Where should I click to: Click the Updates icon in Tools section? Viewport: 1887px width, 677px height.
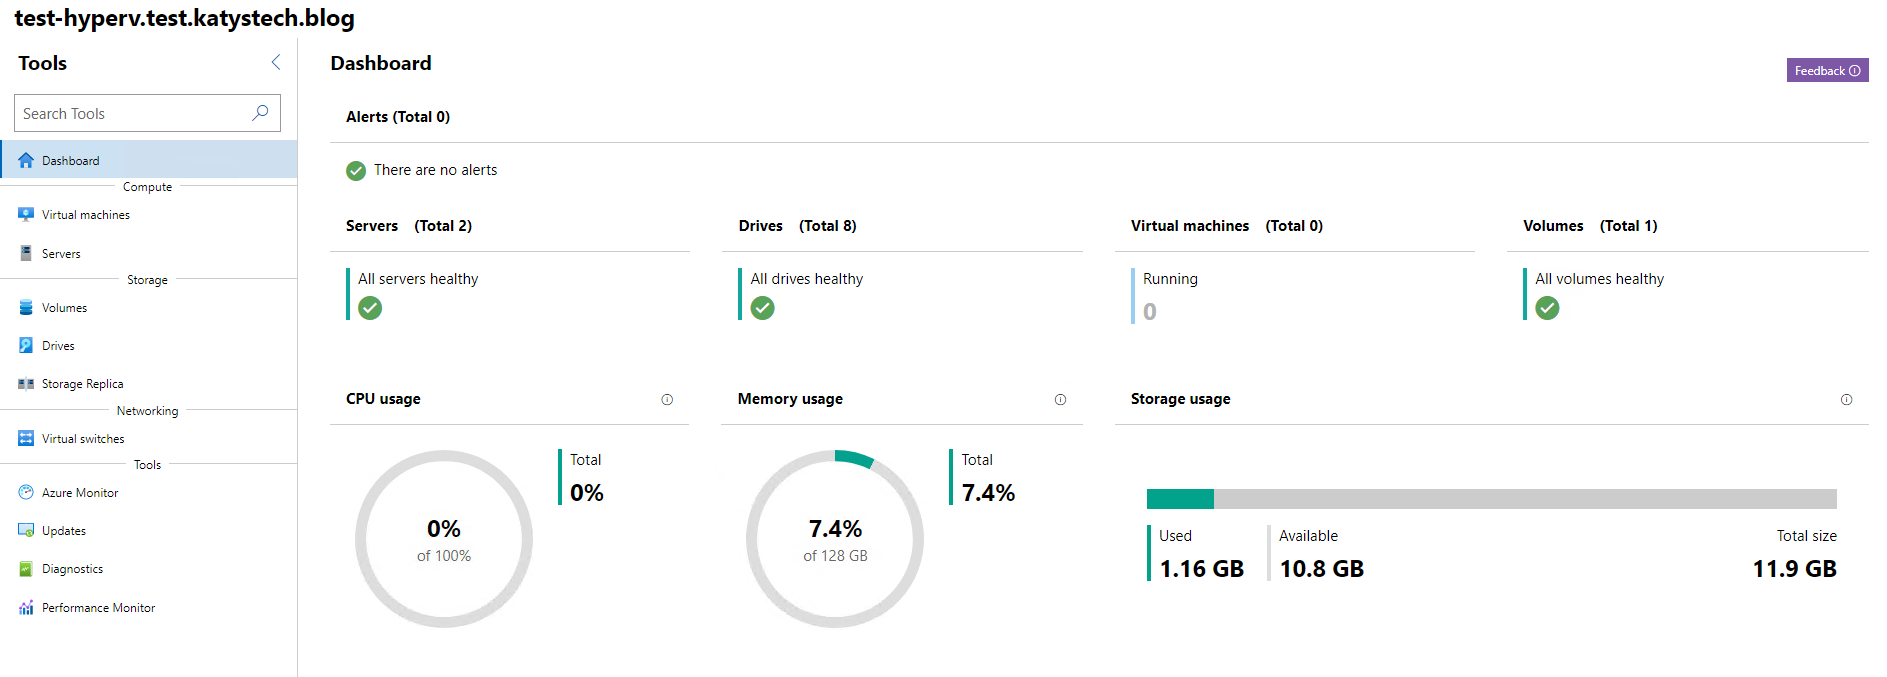pyautogui.click(x=26, y=531)
